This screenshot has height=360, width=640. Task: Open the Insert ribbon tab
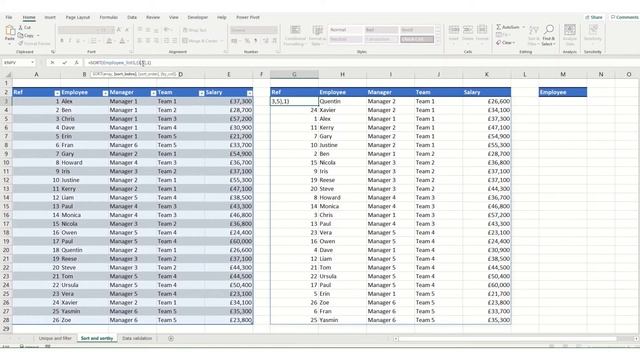(x=50, y=17)
